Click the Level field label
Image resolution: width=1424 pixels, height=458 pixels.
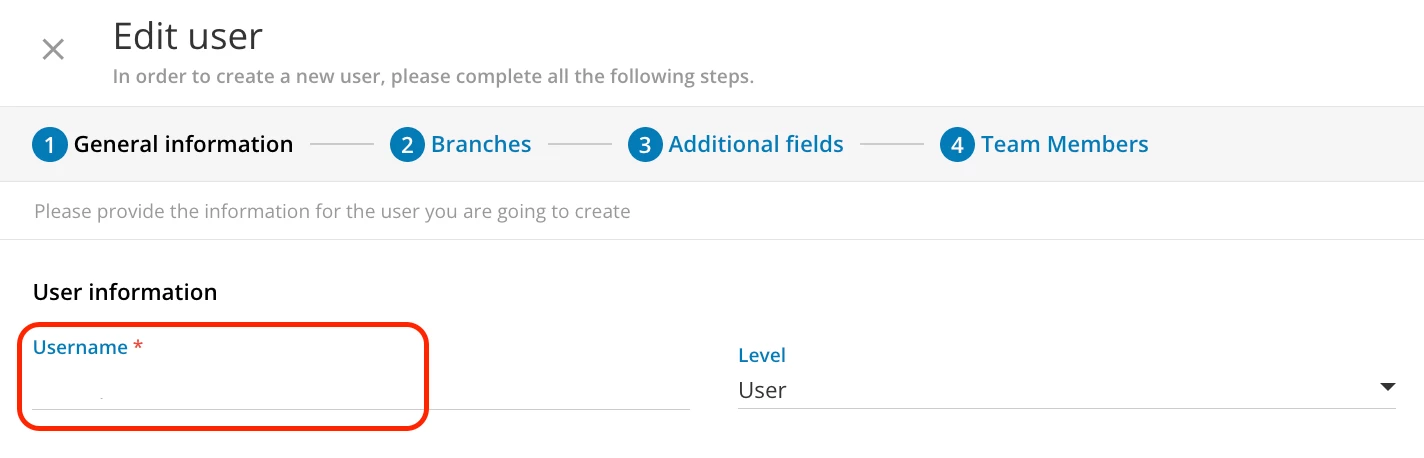[762, 355]
